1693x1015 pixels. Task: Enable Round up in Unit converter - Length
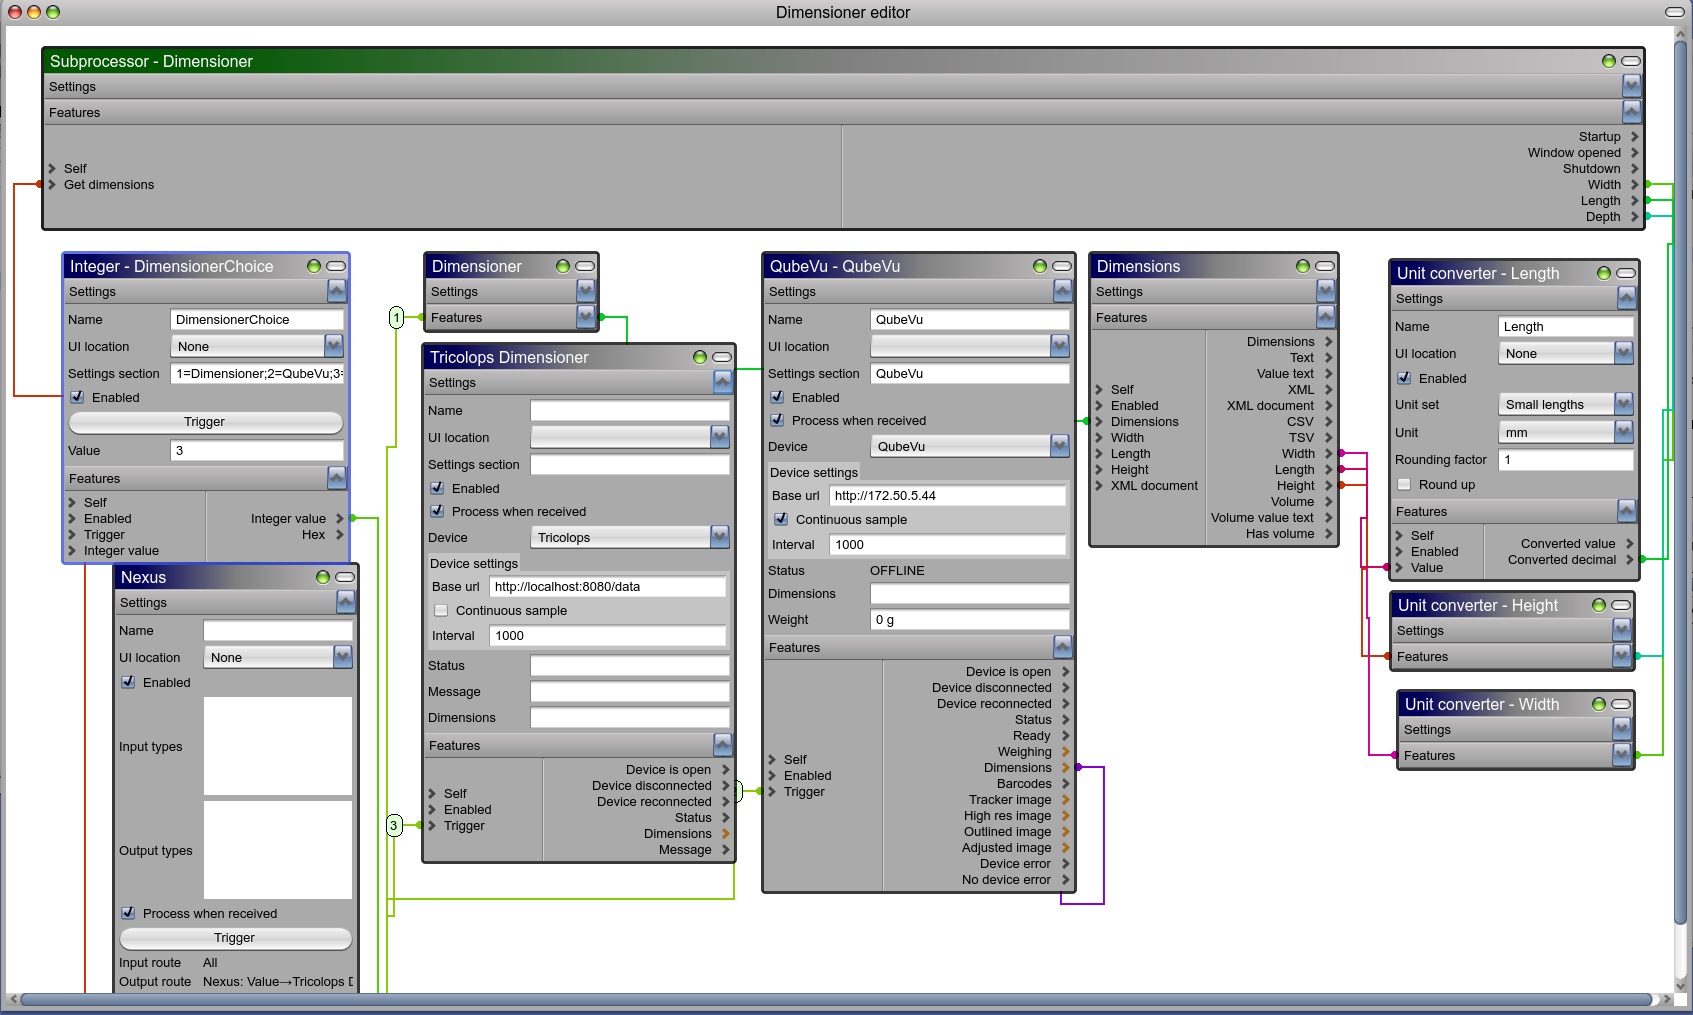point(1404,484)
